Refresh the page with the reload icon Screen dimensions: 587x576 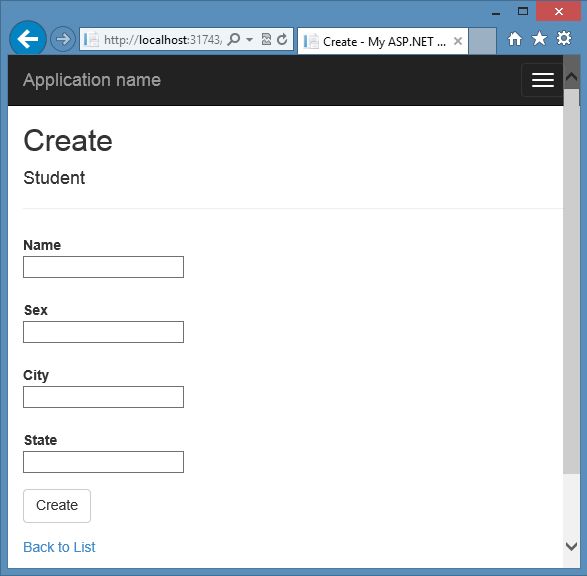pos(282,39)
